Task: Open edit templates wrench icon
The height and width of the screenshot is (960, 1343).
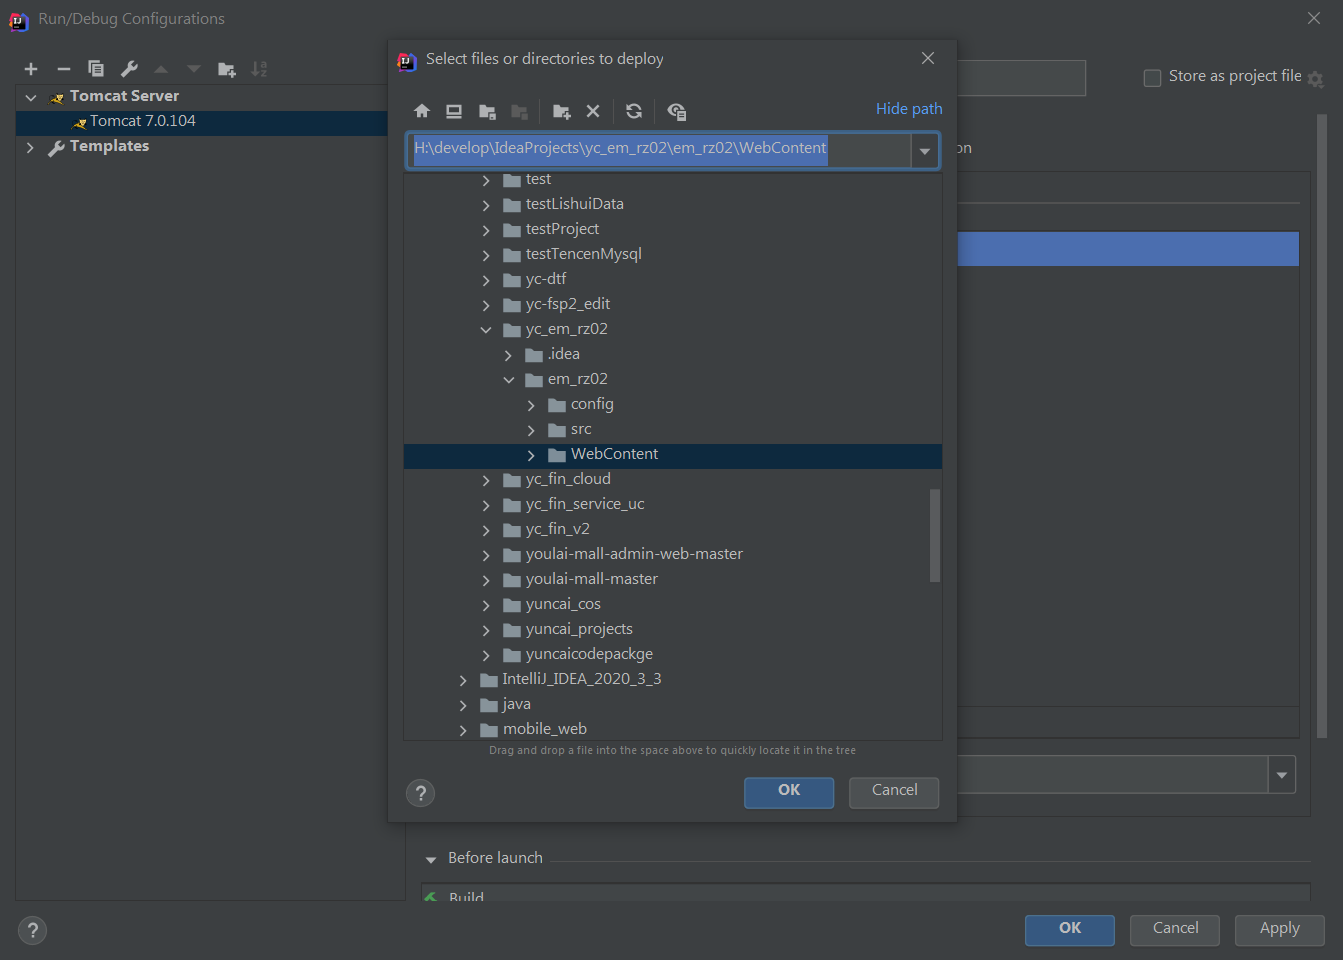Action: (x=129, y=69)
